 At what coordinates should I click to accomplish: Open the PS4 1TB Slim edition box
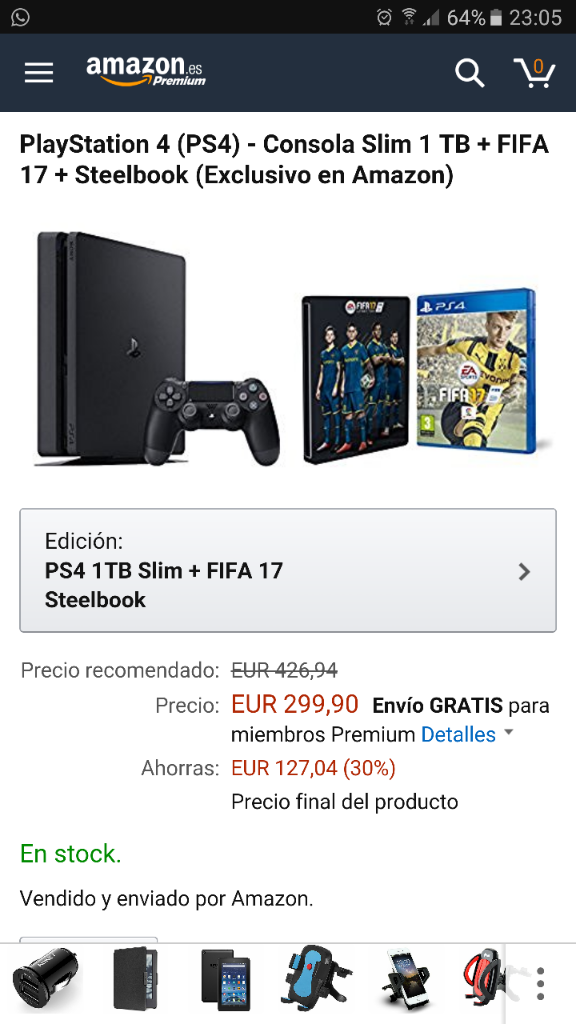pyautogui.click(x=288, y=570)
